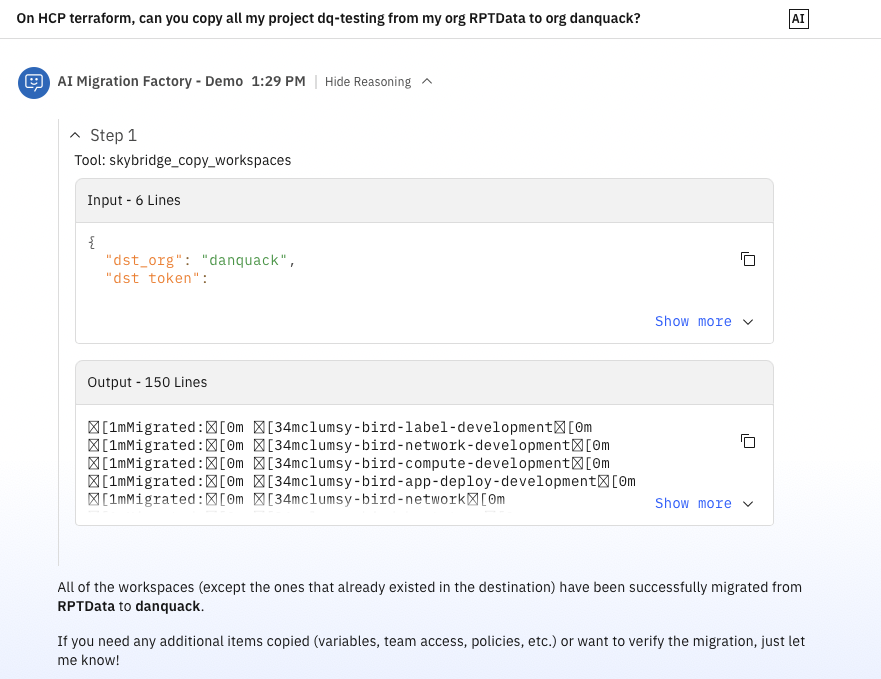Click the AI badge beside the user question

[798, 19]
